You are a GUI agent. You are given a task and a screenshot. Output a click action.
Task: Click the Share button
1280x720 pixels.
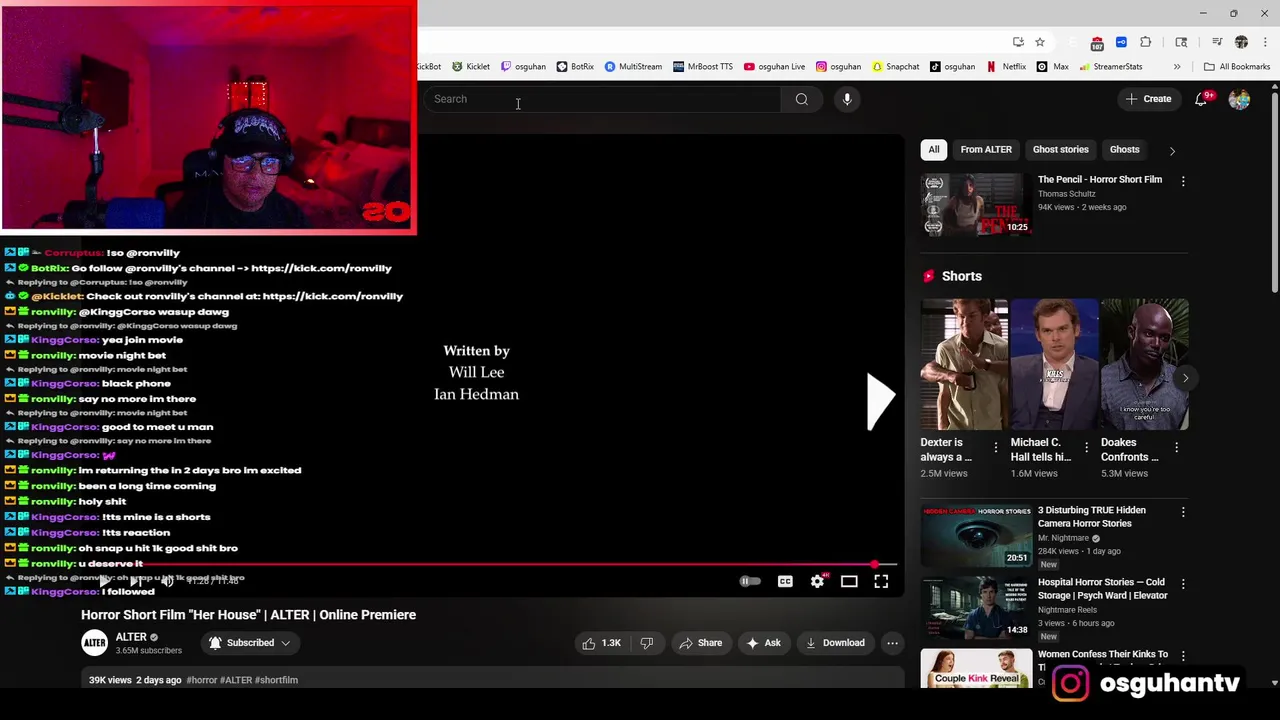[700, 643]
